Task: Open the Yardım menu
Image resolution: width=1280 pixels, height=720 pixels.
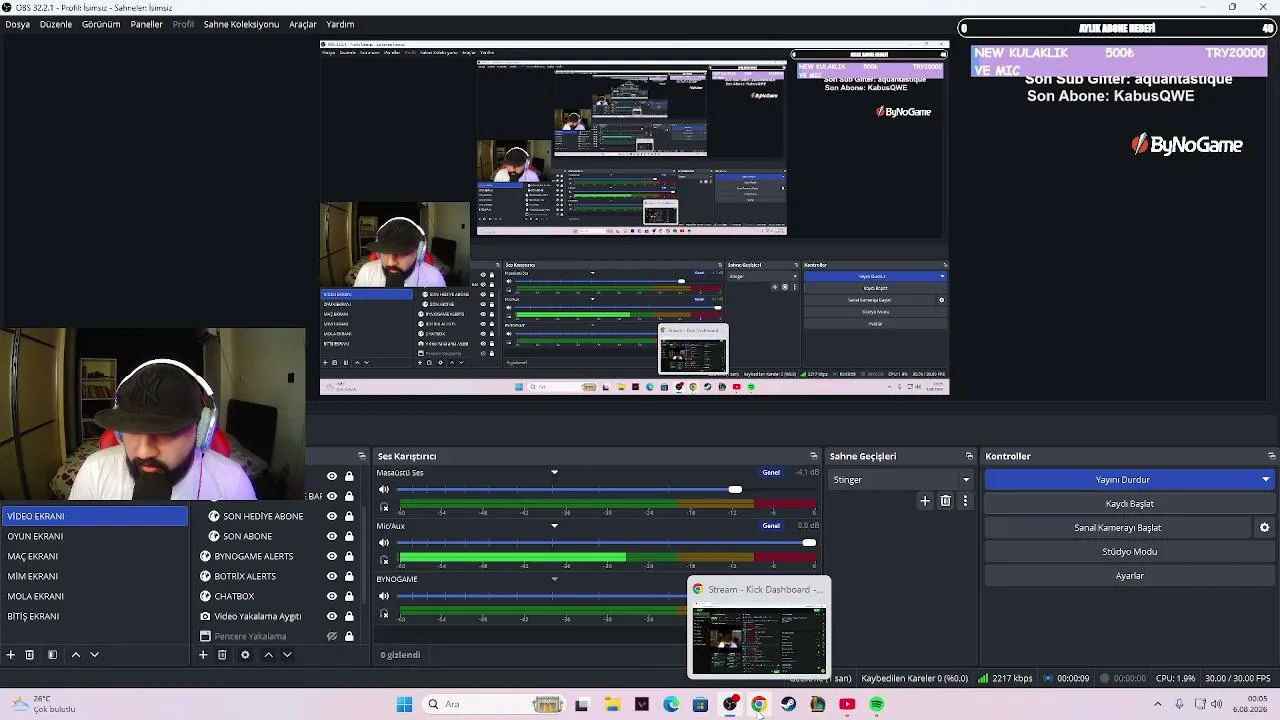Action: point(340,24)
